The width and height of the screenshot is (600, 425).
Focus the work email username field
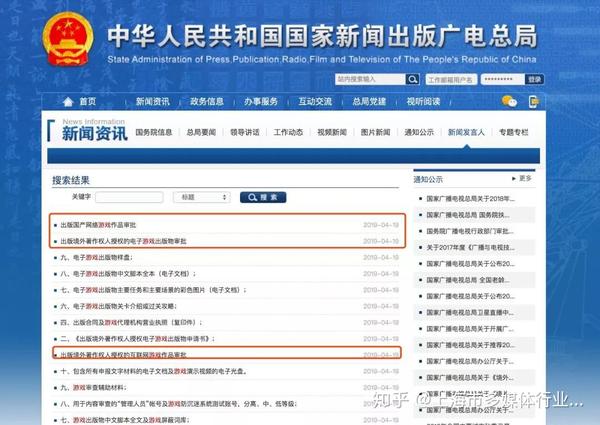tap(451, 80)
